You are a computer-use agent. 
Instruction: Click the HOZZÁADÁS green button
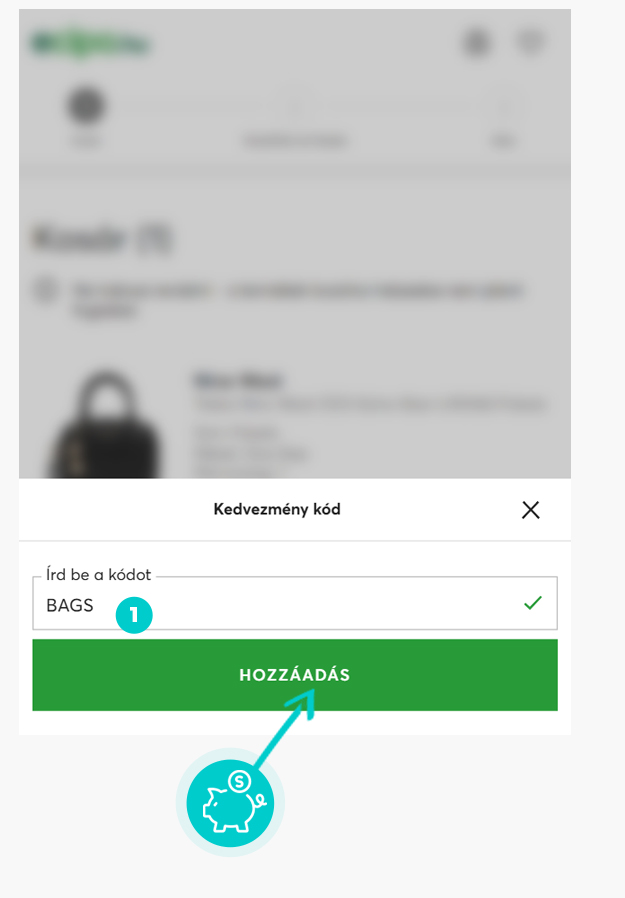(x=294, y=675)
